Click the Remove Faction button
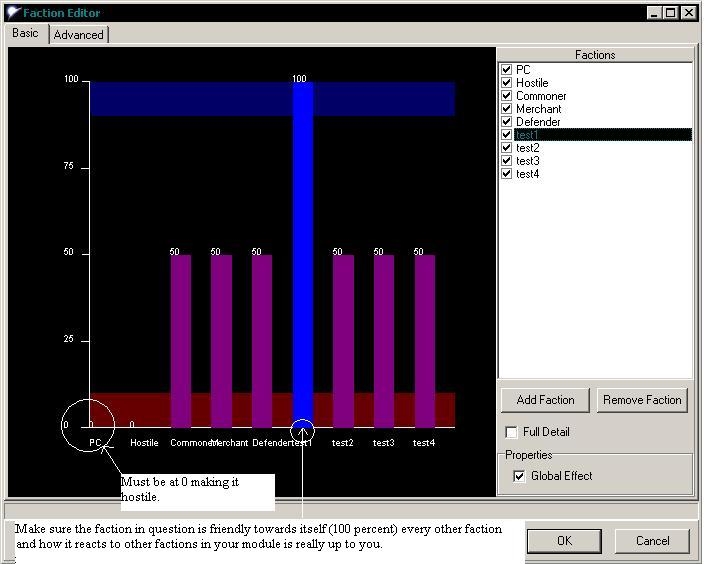Viewport: 710px width, 564px height. click(x=642, y=400)
